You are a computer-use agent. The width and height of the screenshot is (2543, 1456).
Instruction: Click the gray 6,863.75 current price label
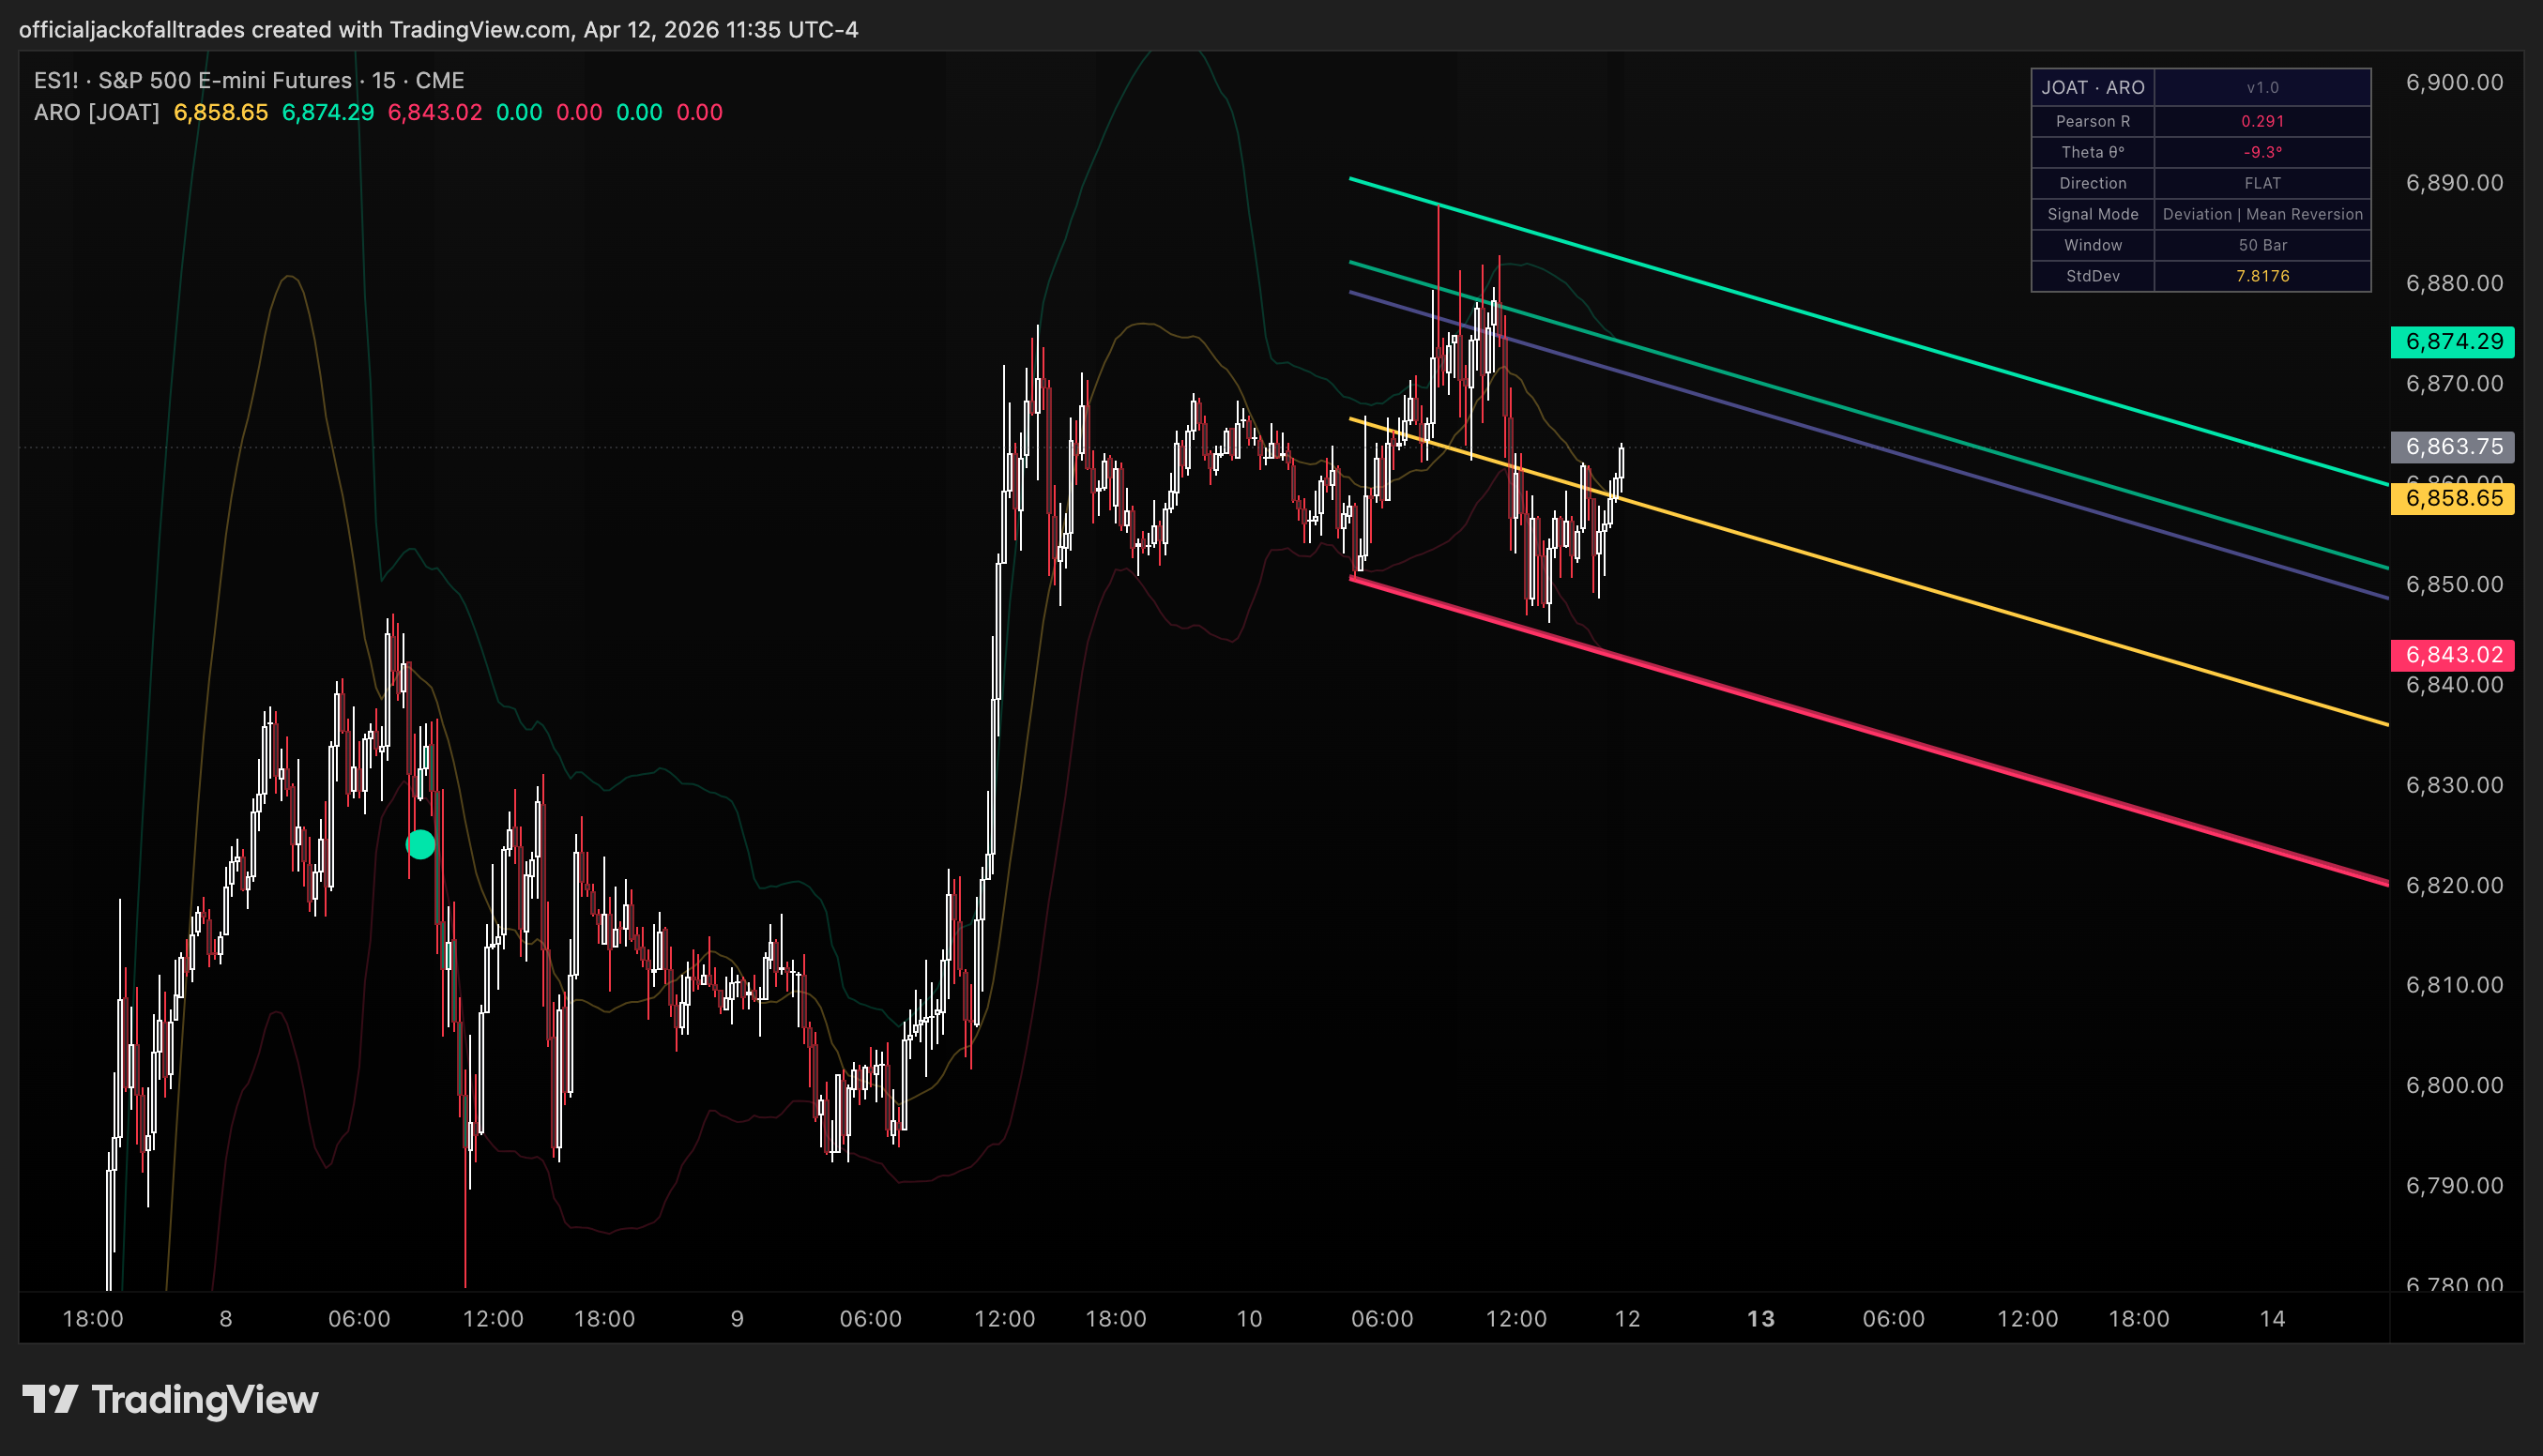2453,447
